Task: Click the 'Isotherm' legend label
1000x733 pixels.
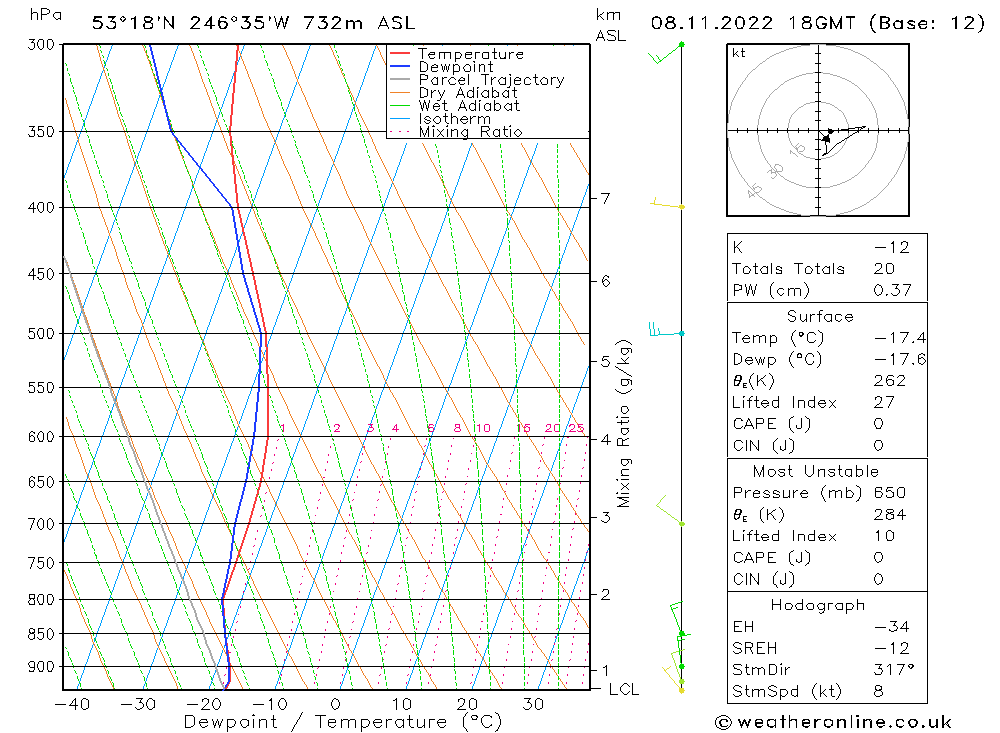Action: tap(455, 119)
